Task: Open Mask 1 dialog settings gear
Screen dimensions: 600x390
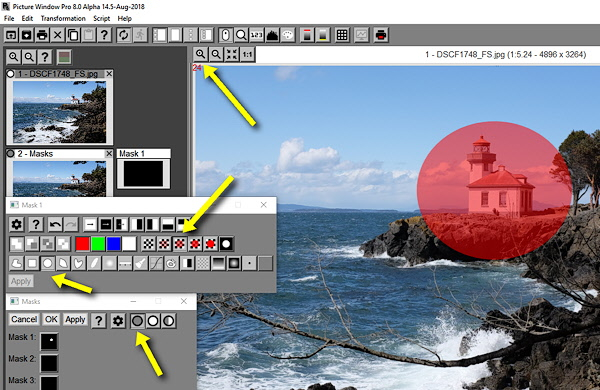Action: point(16,224)
